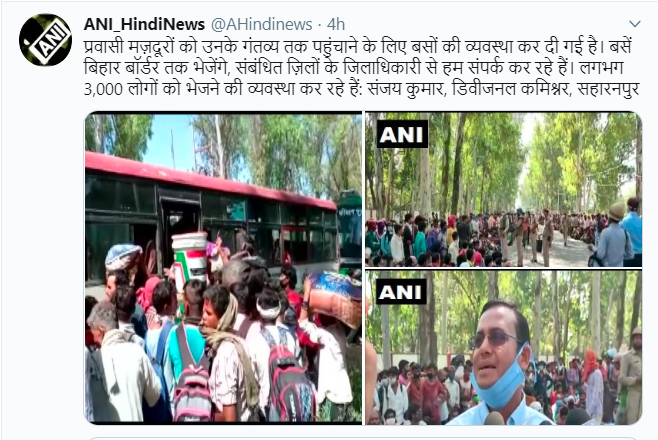Screen dimensions: 658x440
Task: Click the police officers on the road
Action: [x=529, y=237]
